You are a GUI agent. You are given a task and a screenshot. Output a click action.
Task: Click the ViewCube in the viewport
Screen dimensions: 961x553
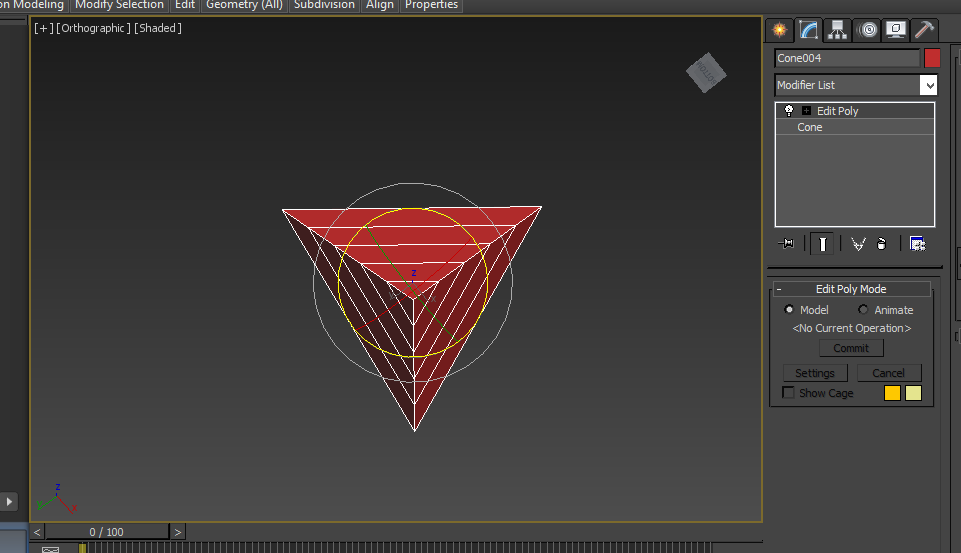coord(706,72)
